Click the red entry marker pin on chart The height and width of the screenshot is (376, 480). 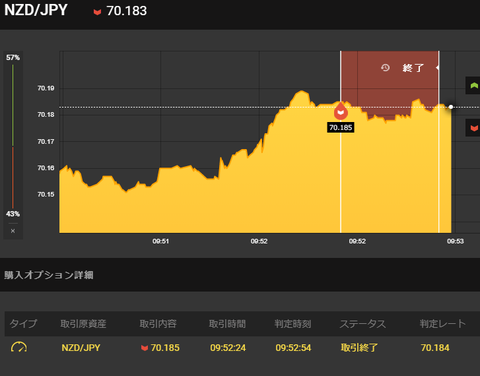pyautogui.click(x=341, y=111)
